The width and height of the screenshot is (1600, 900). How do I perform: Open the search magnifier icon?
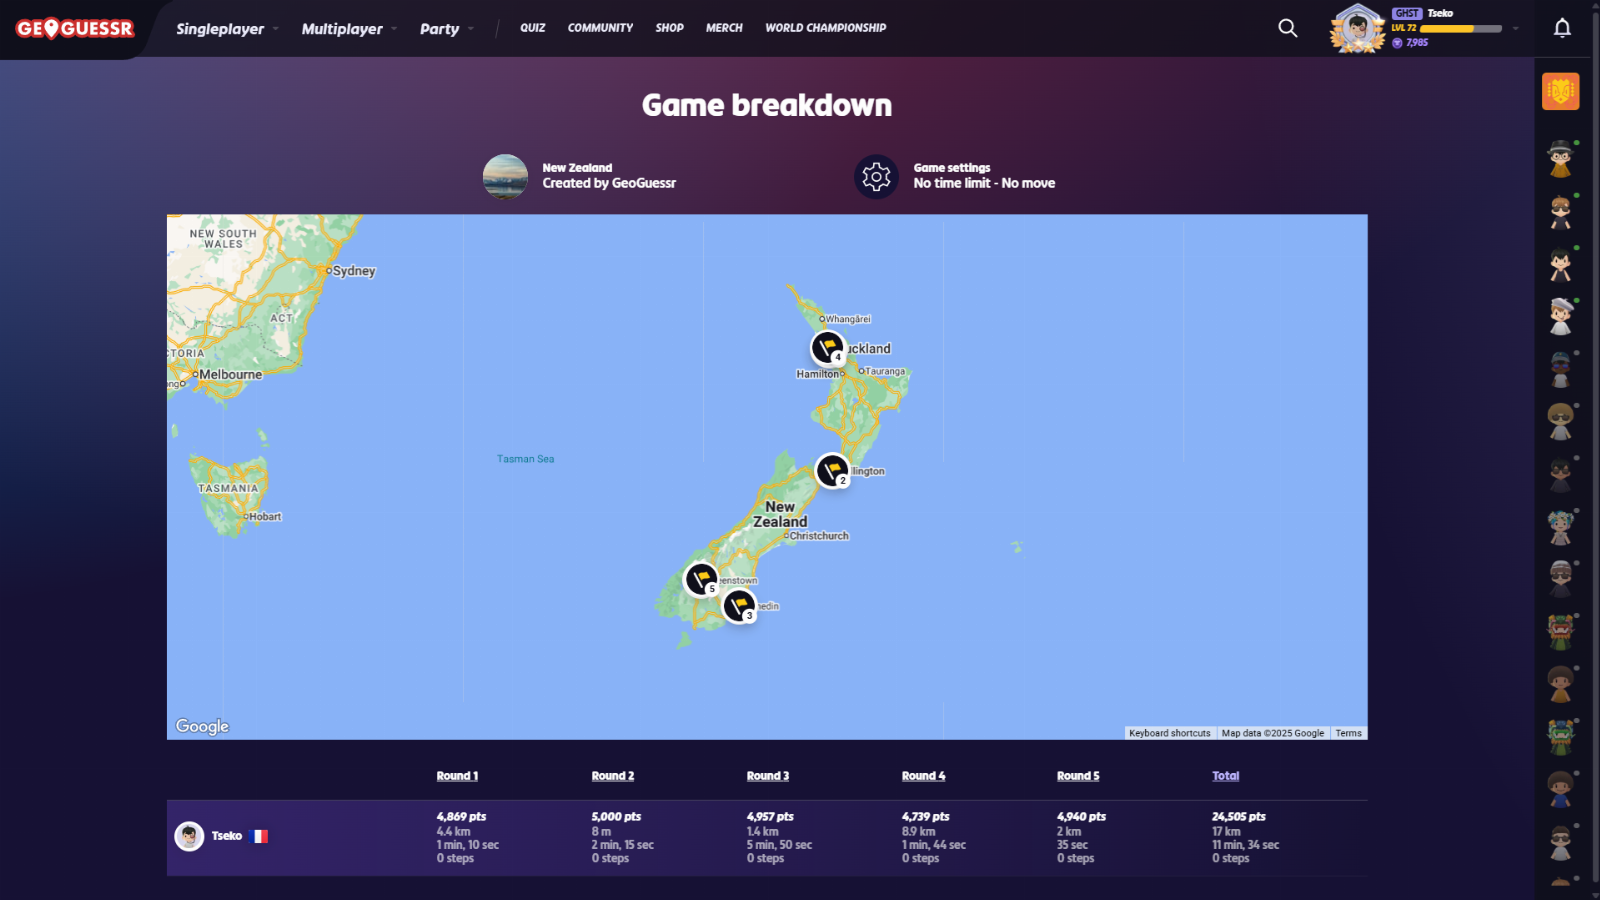pos(1288,28)
